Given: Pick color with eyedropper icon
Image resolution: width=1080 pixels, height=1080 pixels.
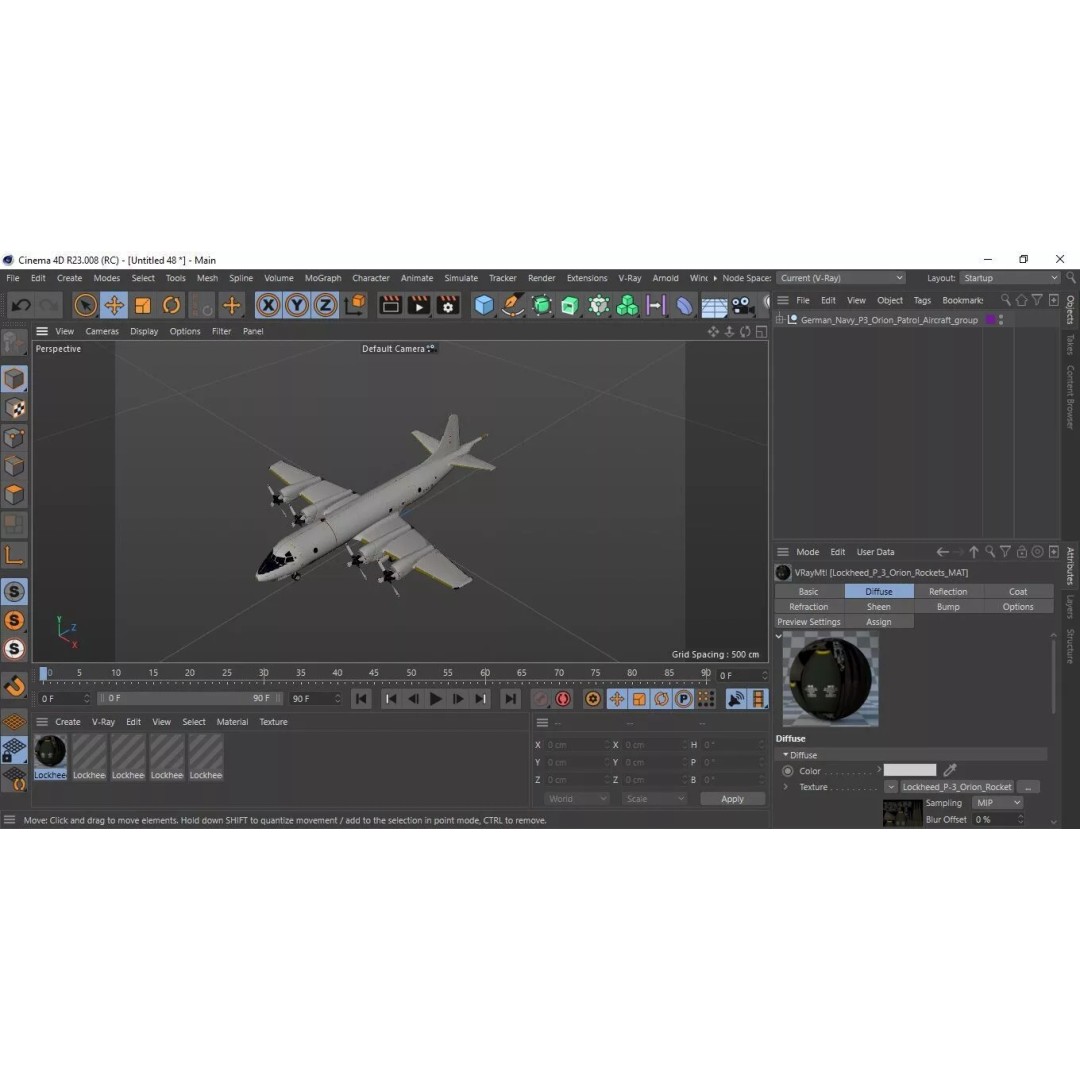Looking at the screenshot, I should coord(950,770).
